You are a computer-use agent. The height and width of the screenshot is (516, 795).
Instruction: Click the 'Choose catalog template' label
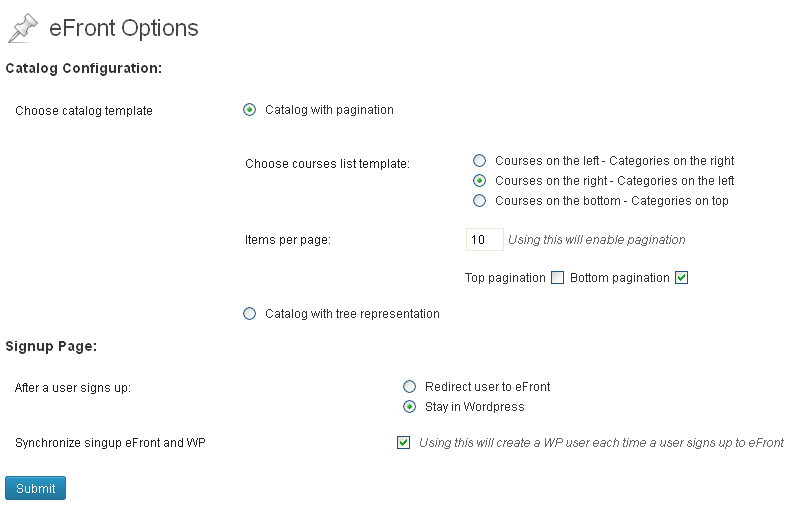point(84,111)
